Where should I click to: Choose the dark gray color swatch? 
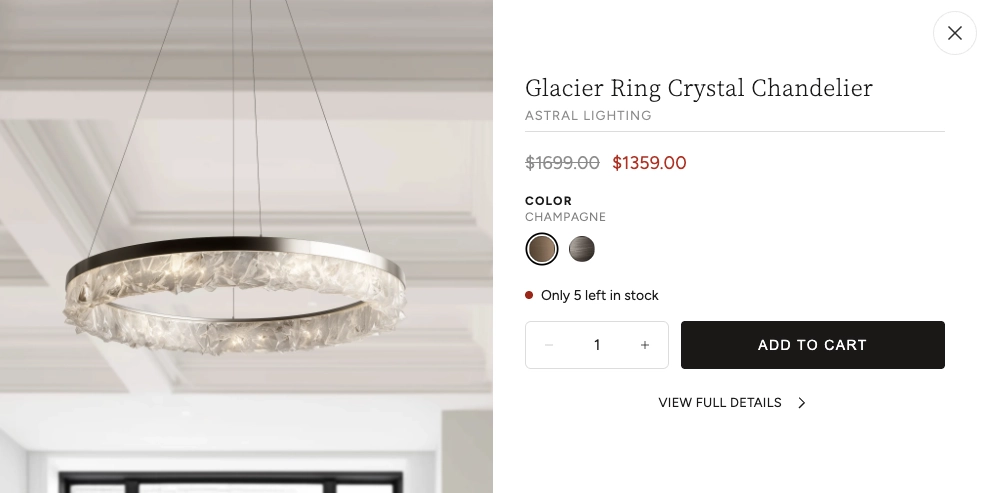click(582, 249)
